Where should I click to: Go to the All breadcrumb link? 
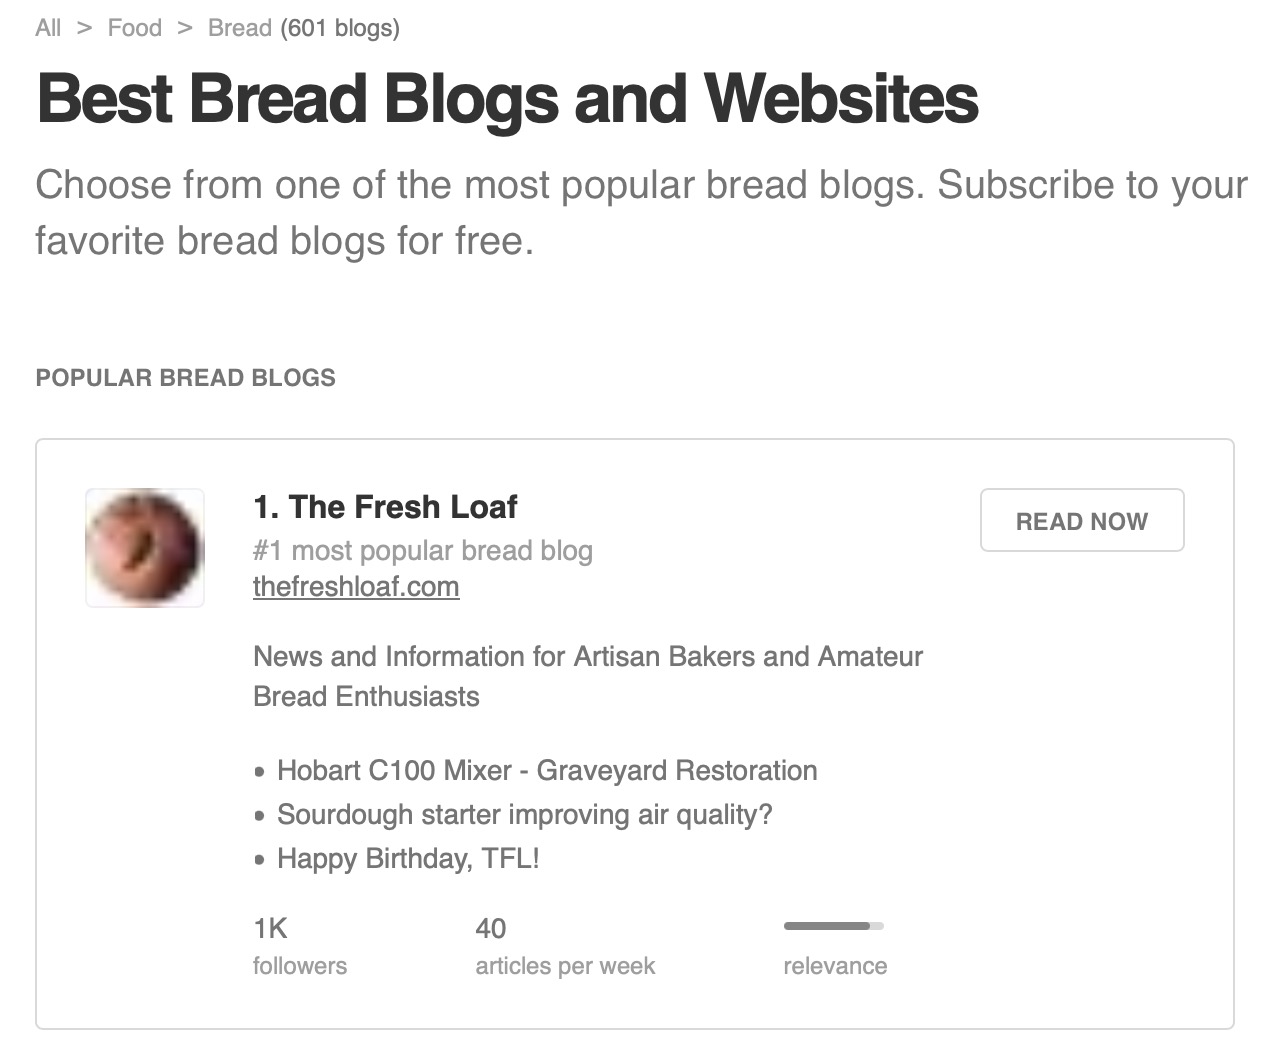pos(48,28)
